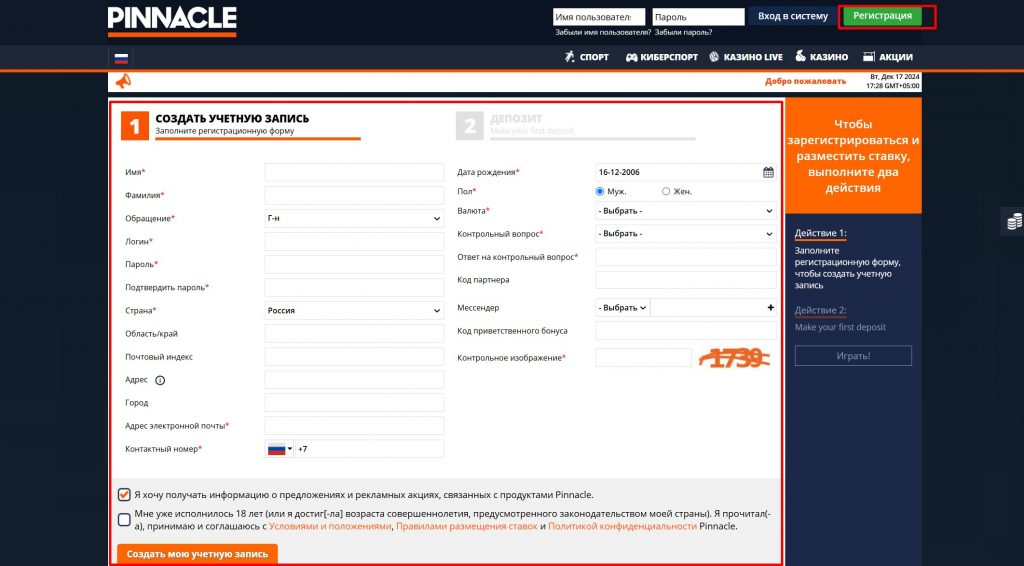Open the Валюта dropdown

pyautogui.click(x=686, y=211)
